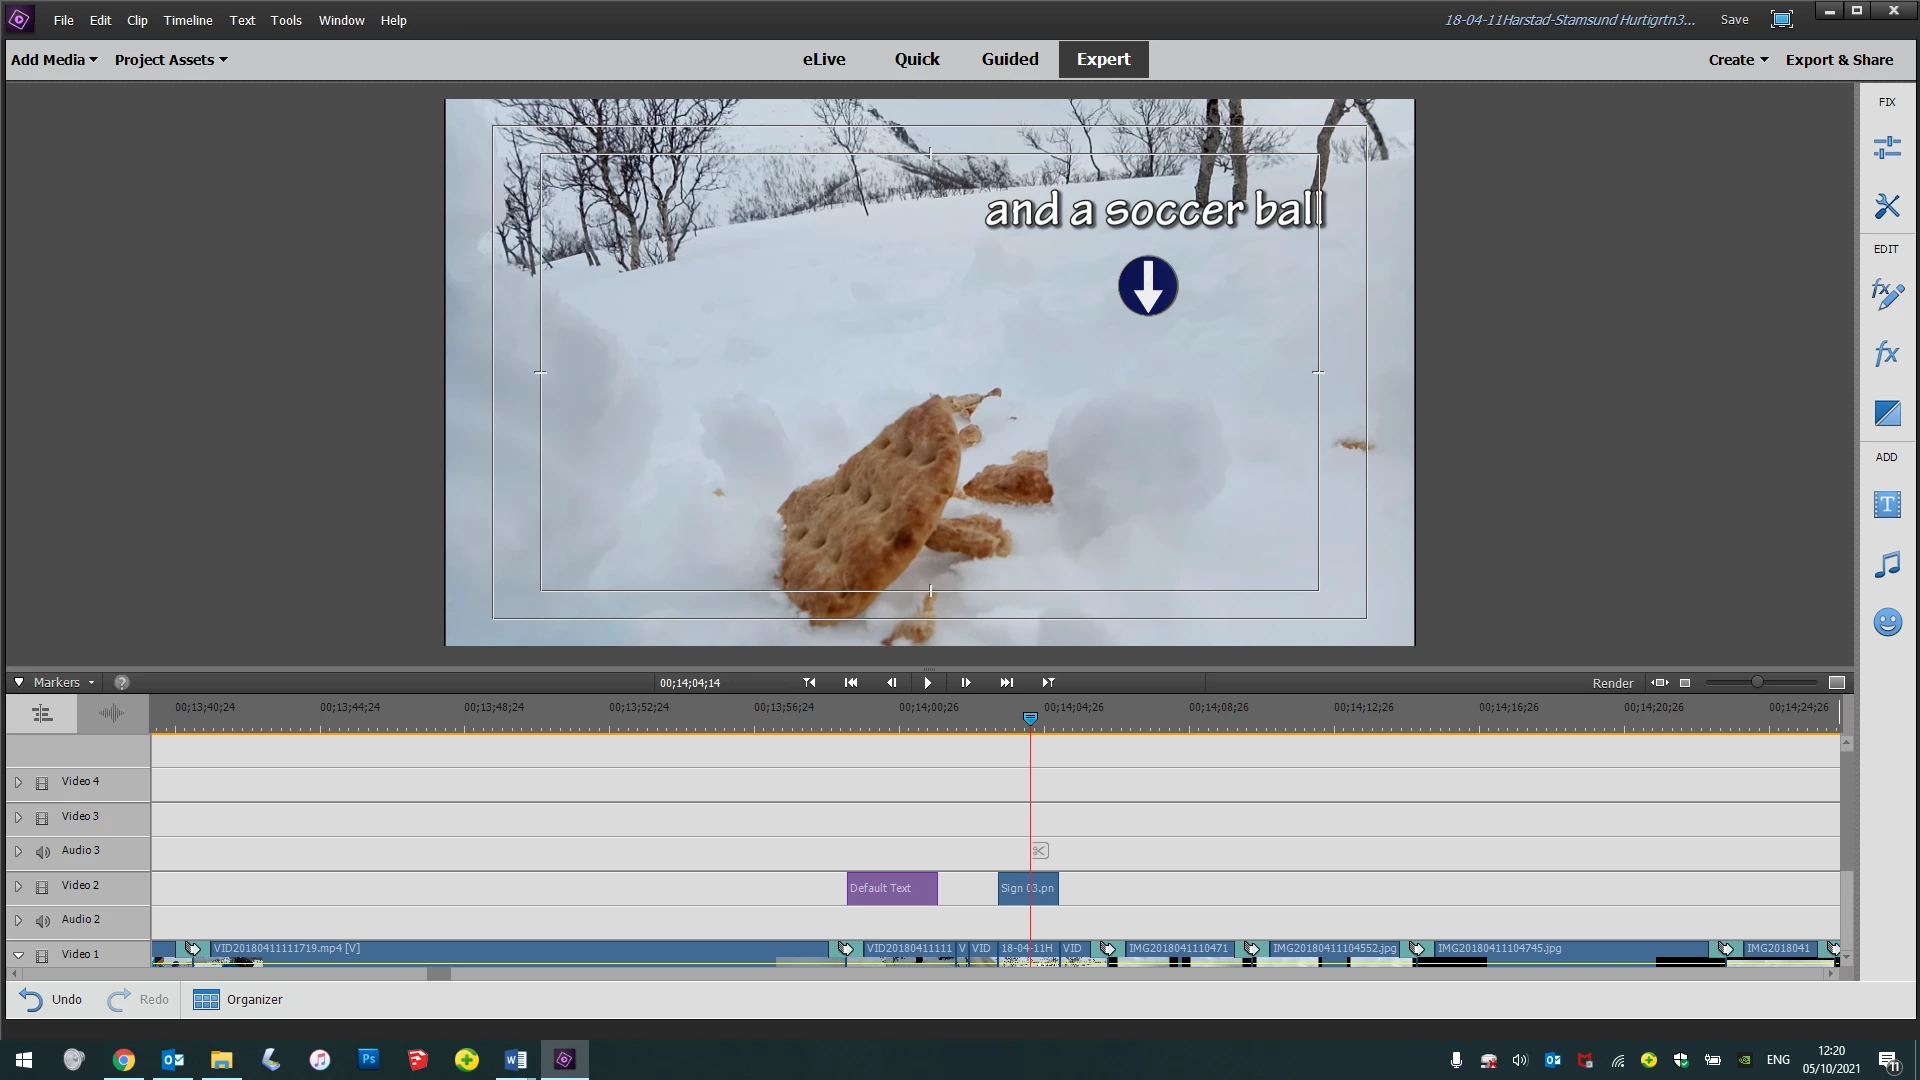
Task: Toggle Audio 2 track speaker icon
Action: point(42,921)
